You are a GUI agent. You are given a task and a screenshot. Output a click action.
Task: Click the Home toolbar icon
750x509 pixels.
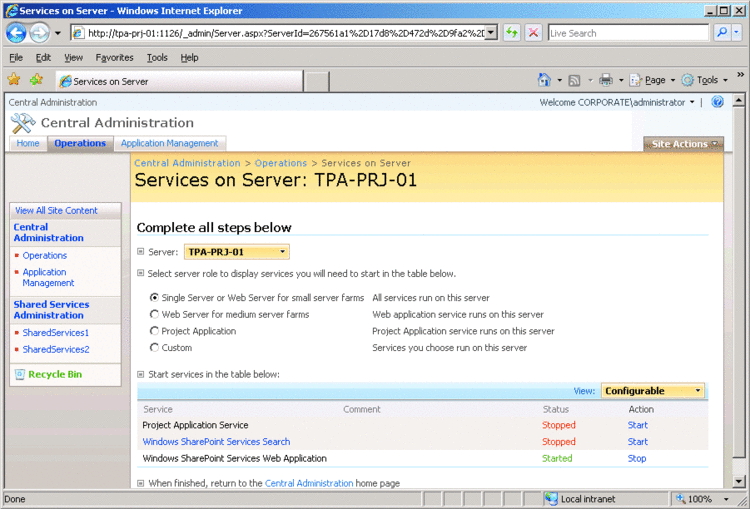click(x=544, y=80)
